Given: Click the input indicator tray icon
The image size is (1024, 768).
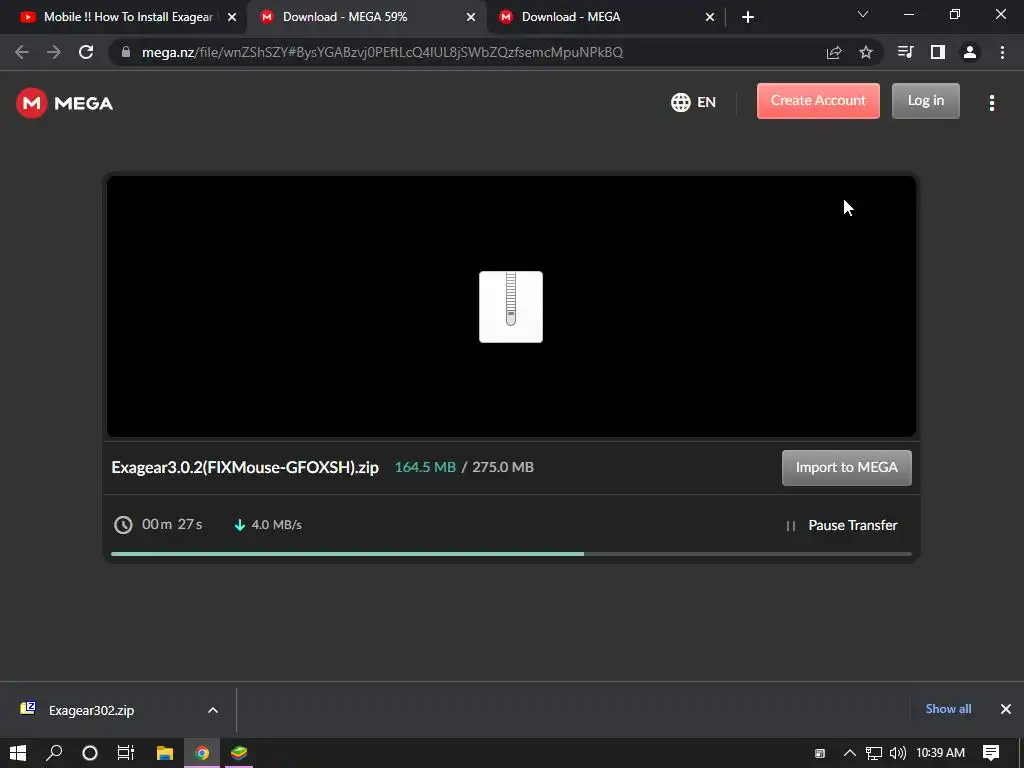Looking at the screenshot, I should (820, 753).
